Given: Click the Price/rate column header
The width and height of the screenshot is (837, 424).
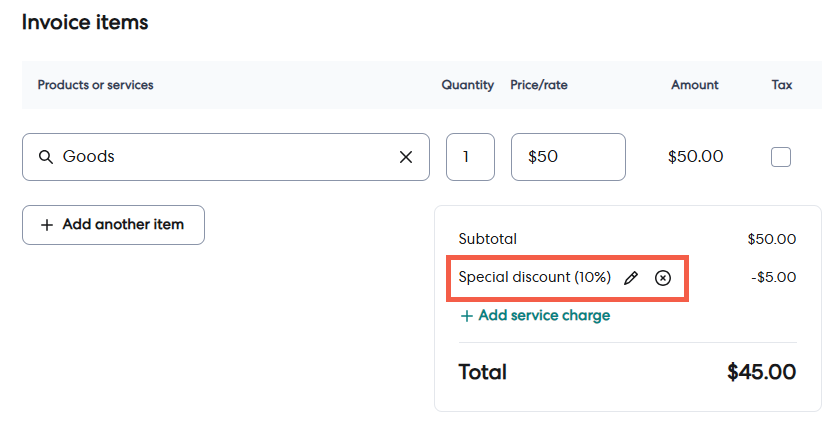Looking at the screenshot, I should pyautogui.click(x=539, y=85).
